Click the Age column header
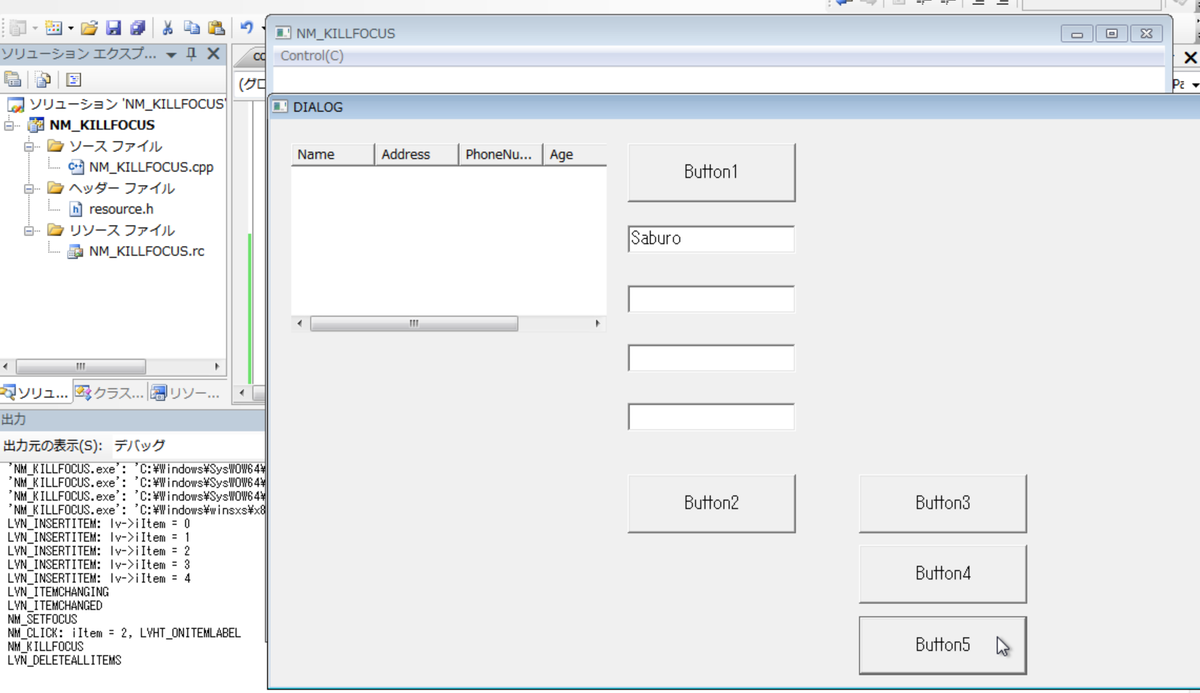1200x693 pixels. click(575, 155)
